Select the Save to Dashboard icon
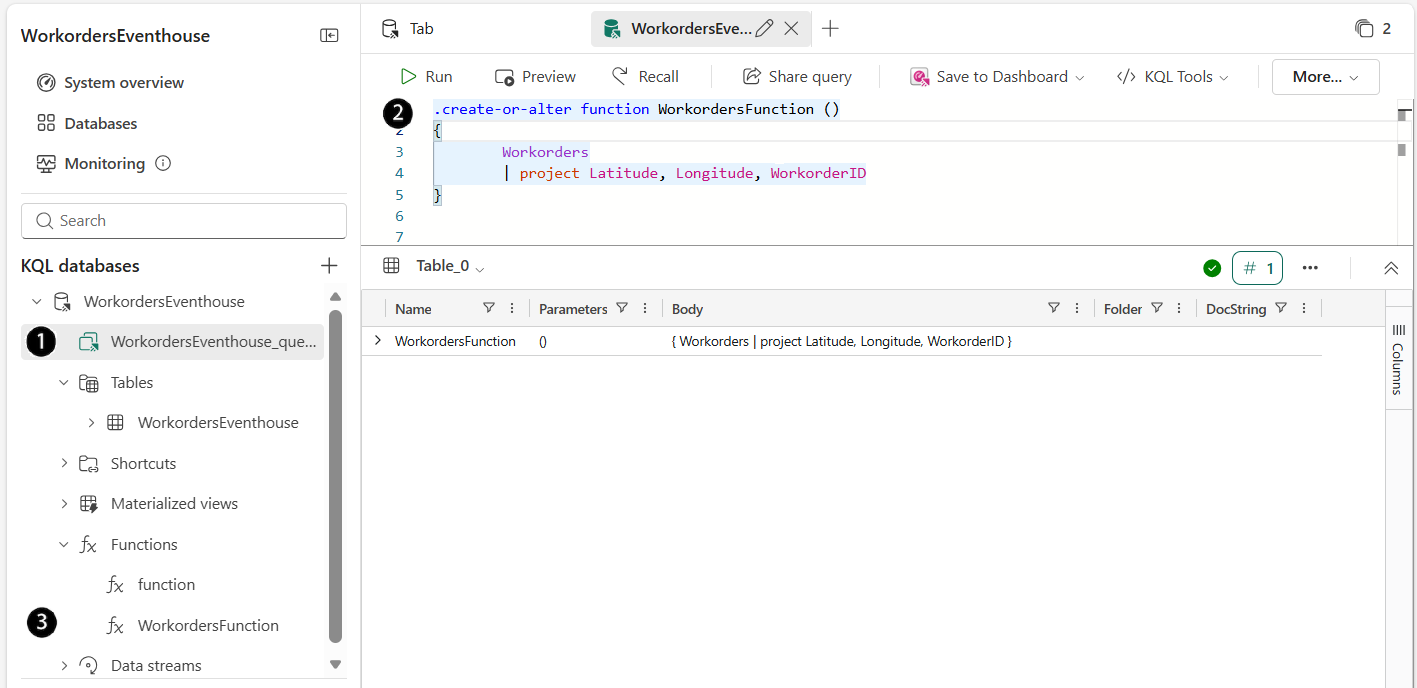Screen dimensions: 1417x688 (919, 76)
